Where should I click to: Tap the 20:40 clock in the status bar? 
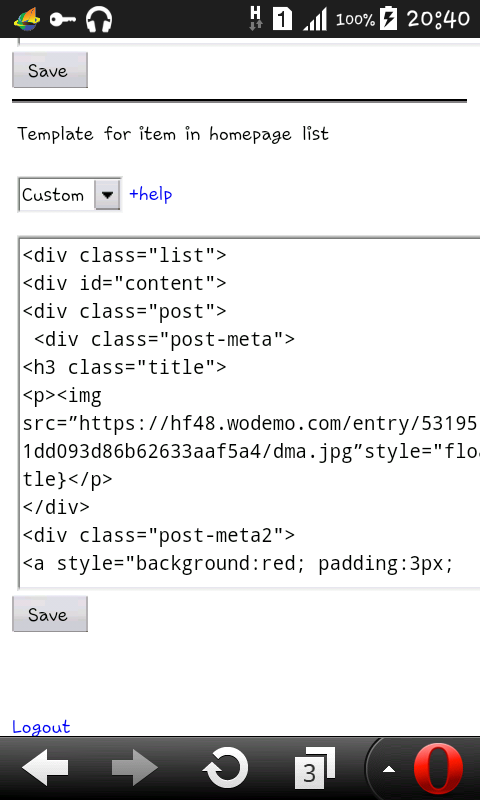pyautogui.click(x=438, y=19)
